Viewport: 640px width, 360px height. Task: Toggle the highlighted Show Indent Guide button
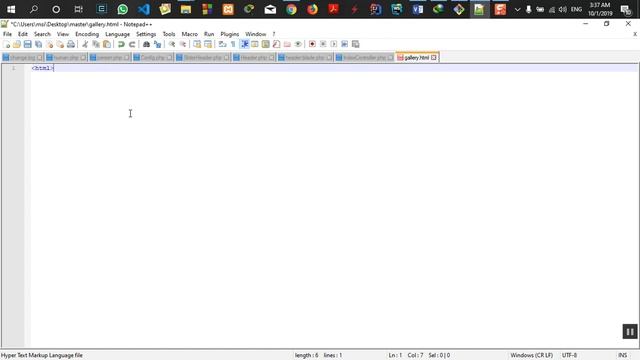pyautogui.click(x=244, y=44)
